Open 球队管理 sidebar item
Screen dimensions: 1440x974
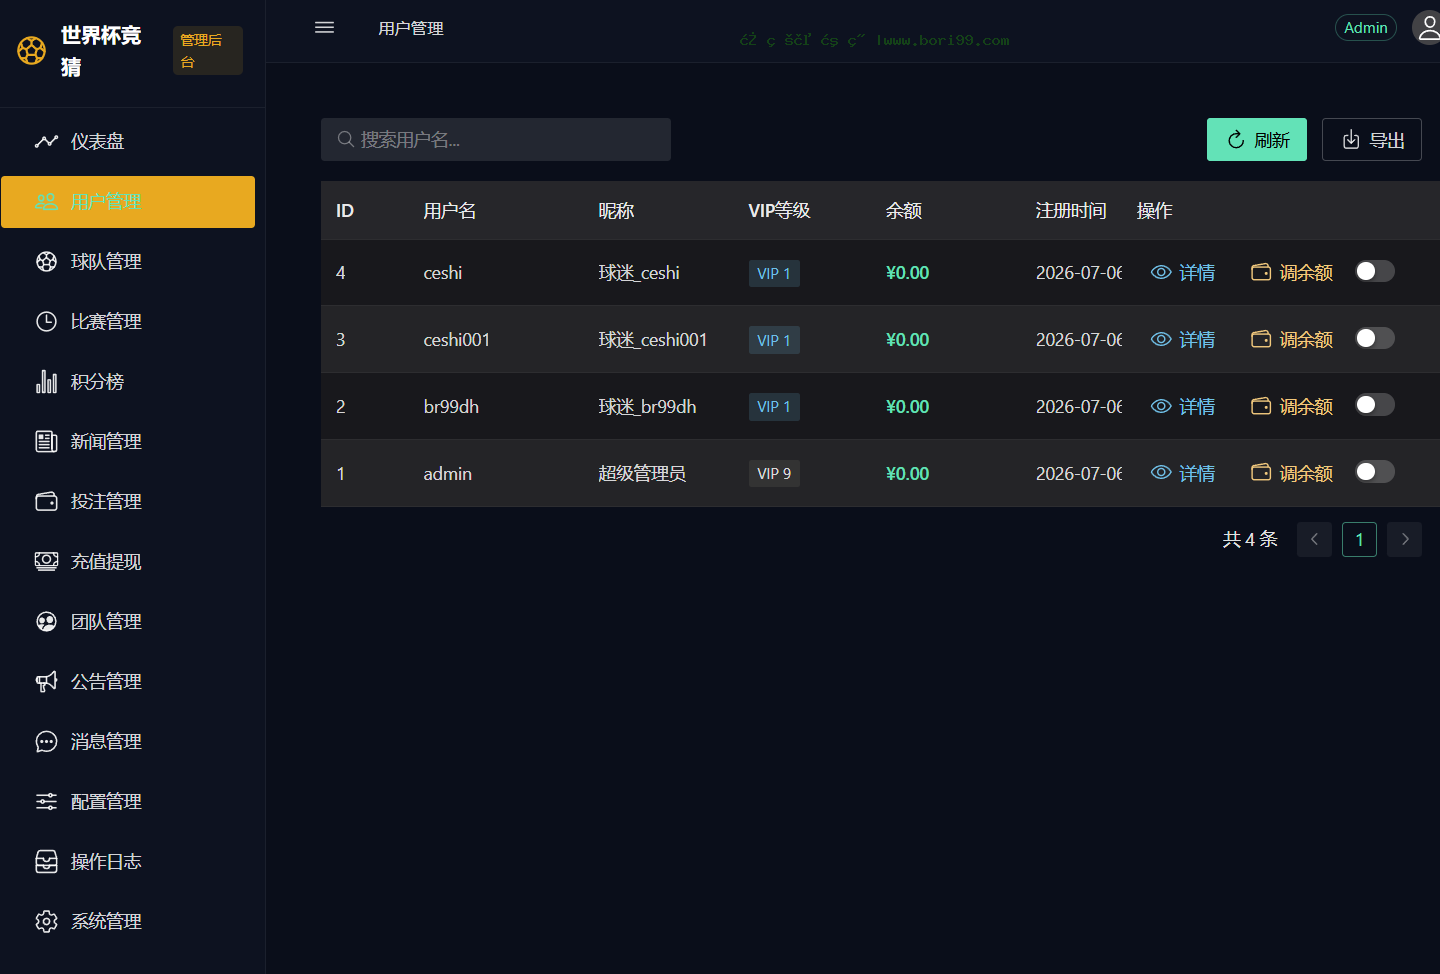(x=128, y=262)
